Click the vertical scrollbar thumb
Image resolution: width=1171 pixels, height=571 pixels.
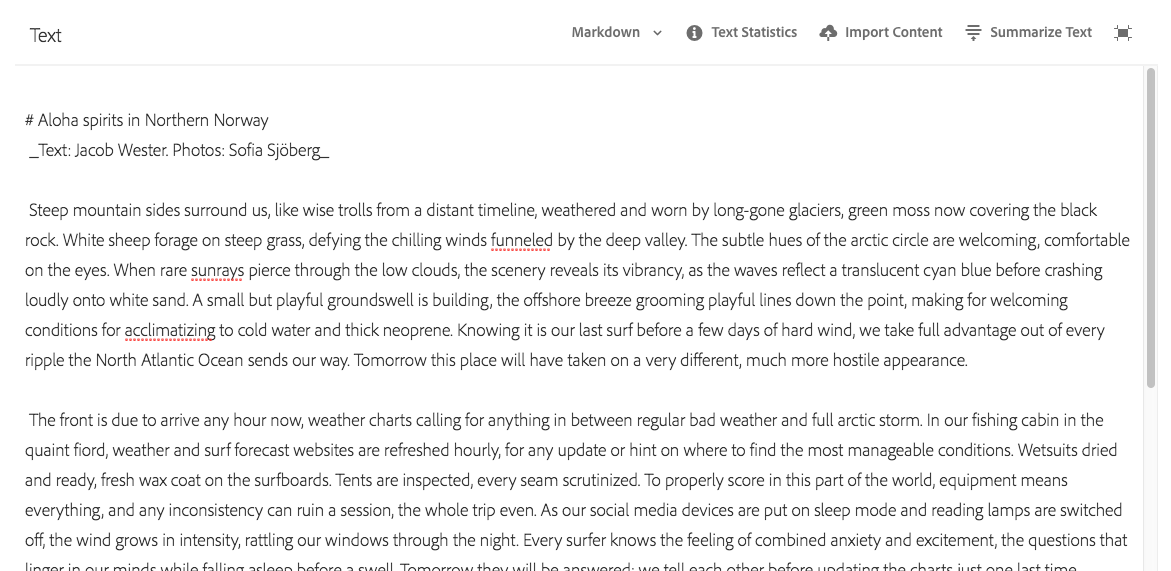pos(1150,228)
